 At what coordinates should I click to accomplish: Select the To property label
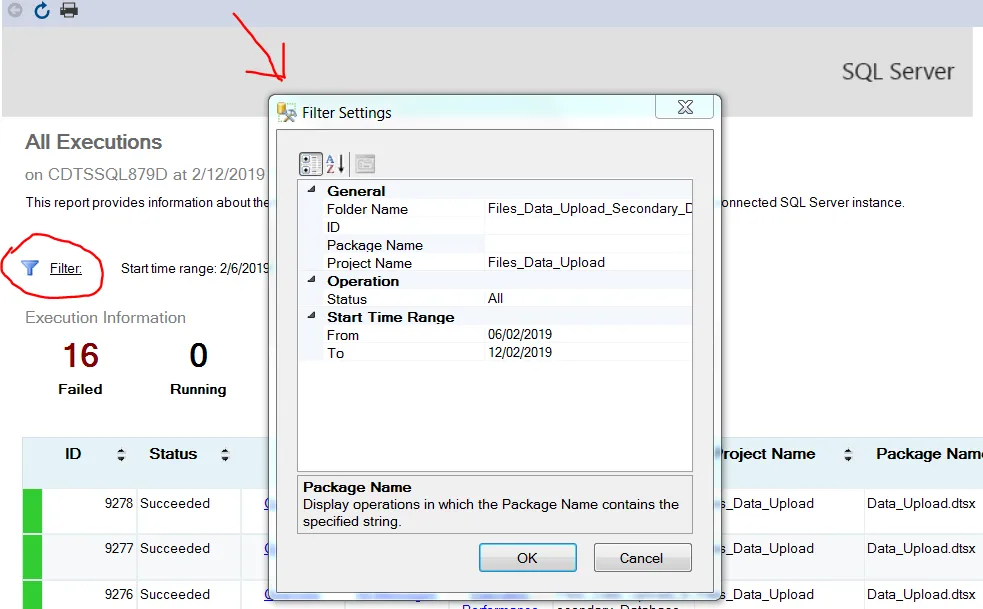click(x=335, y=353)
